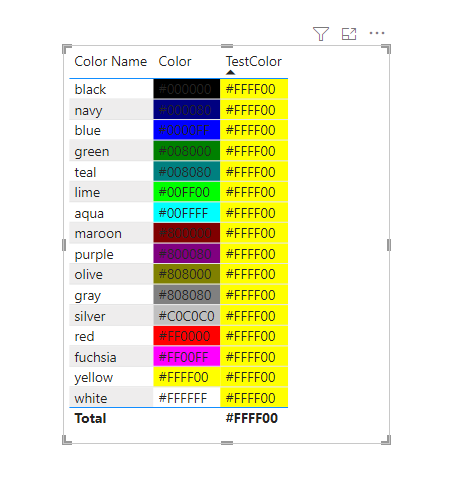Grab the top-left corner resize handle
The height and width of the screenshot is (504, 468).
coord(67,49)
